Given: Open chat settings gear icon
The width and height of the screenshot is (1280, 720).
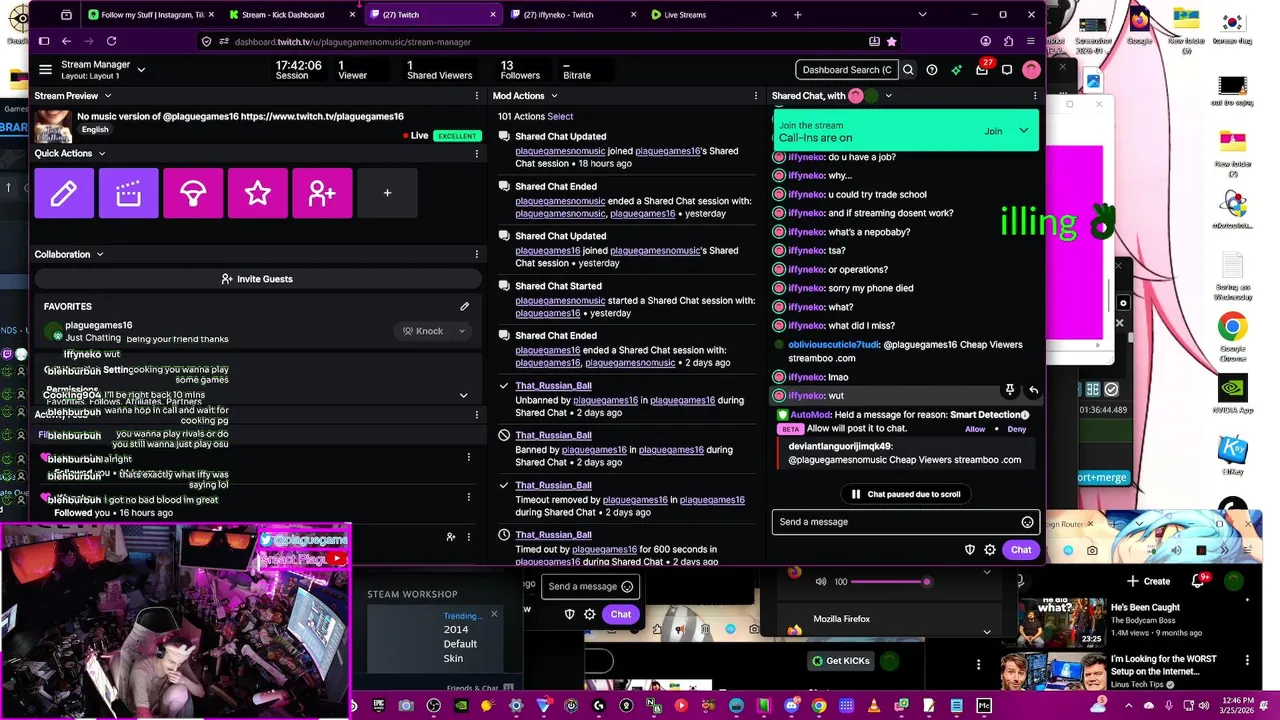Looking at the screenshot, I should (x=990, y=550).
